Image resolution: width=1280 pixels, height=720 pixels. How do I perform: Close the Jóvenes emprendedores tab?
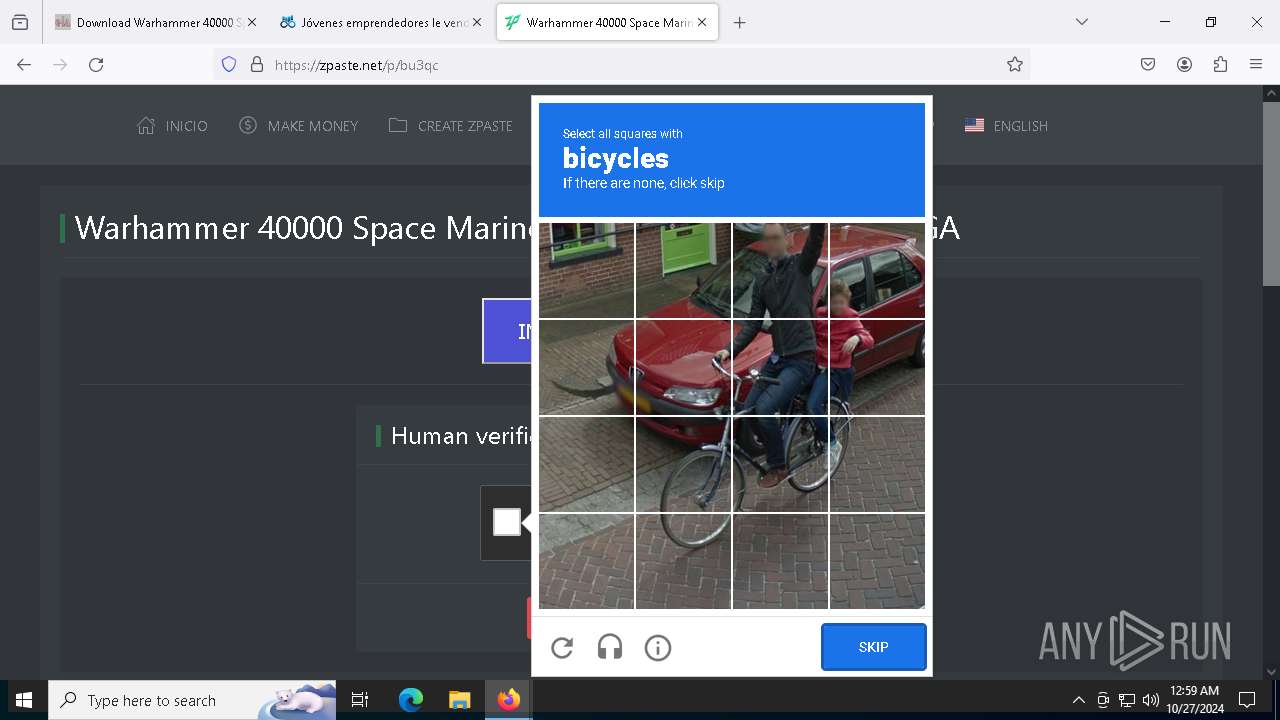point(477,22)
